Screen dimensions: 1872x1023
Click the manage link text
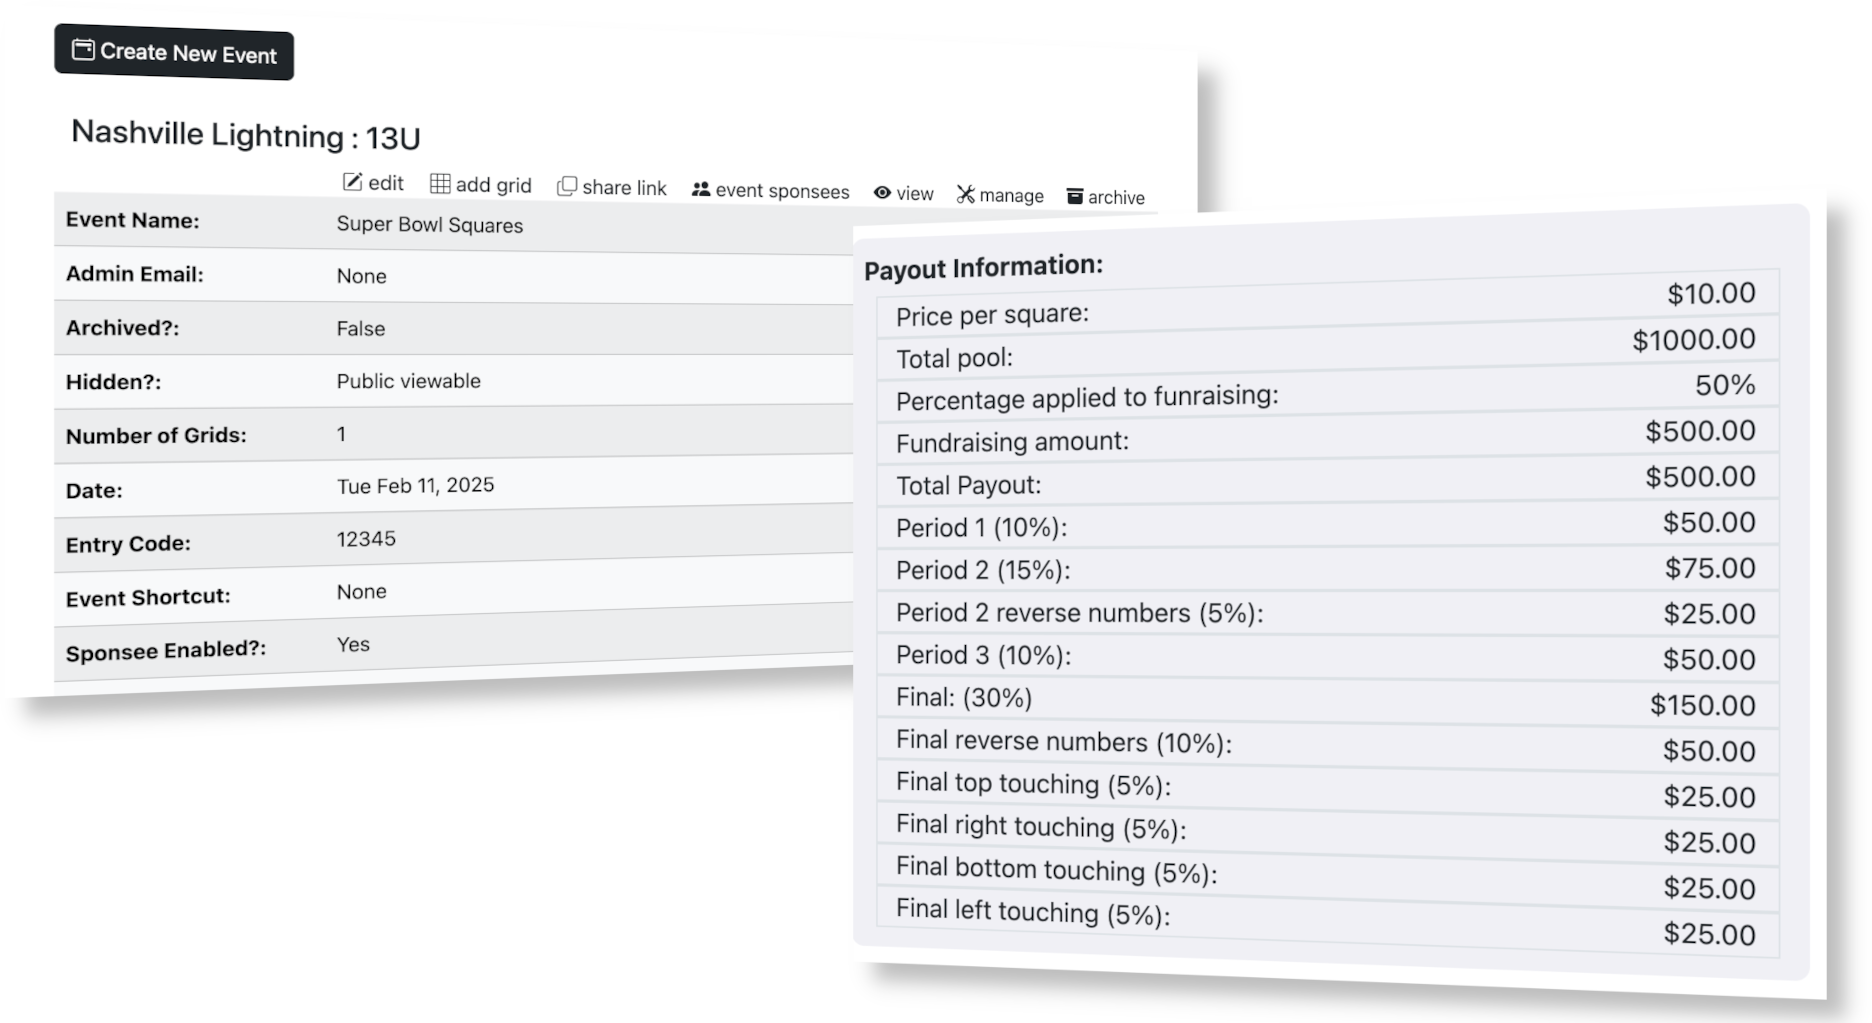coord(1011,196)
